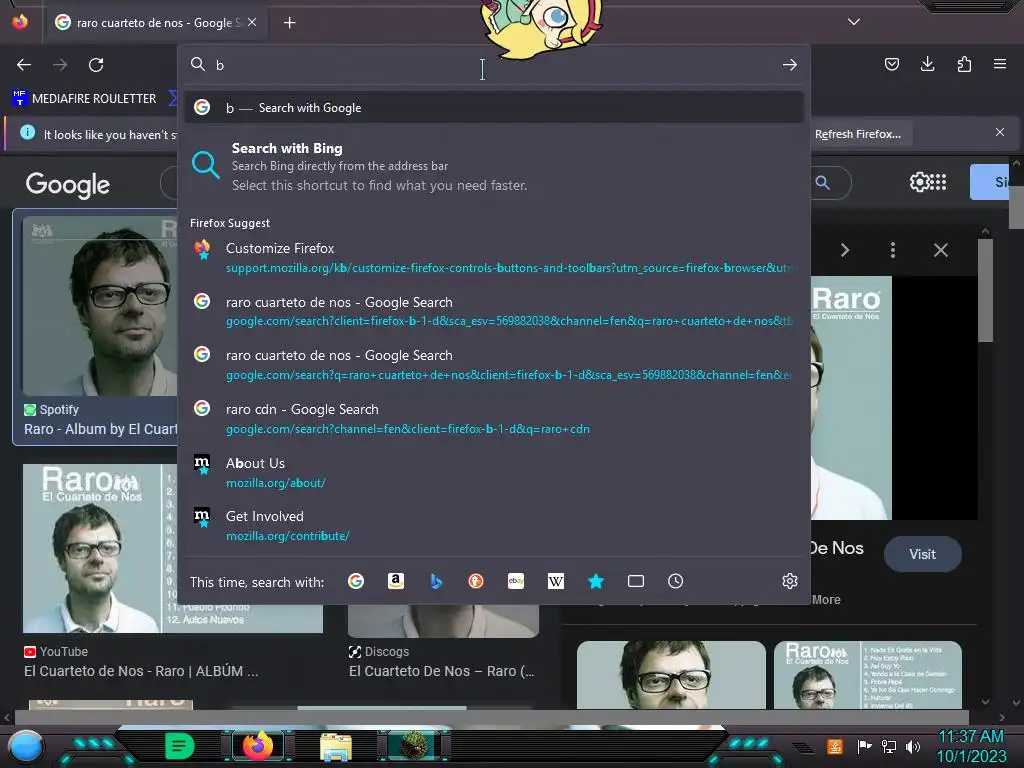Click the browser back arrow
The image size is (1024, 768).
(x=24, y=65)
